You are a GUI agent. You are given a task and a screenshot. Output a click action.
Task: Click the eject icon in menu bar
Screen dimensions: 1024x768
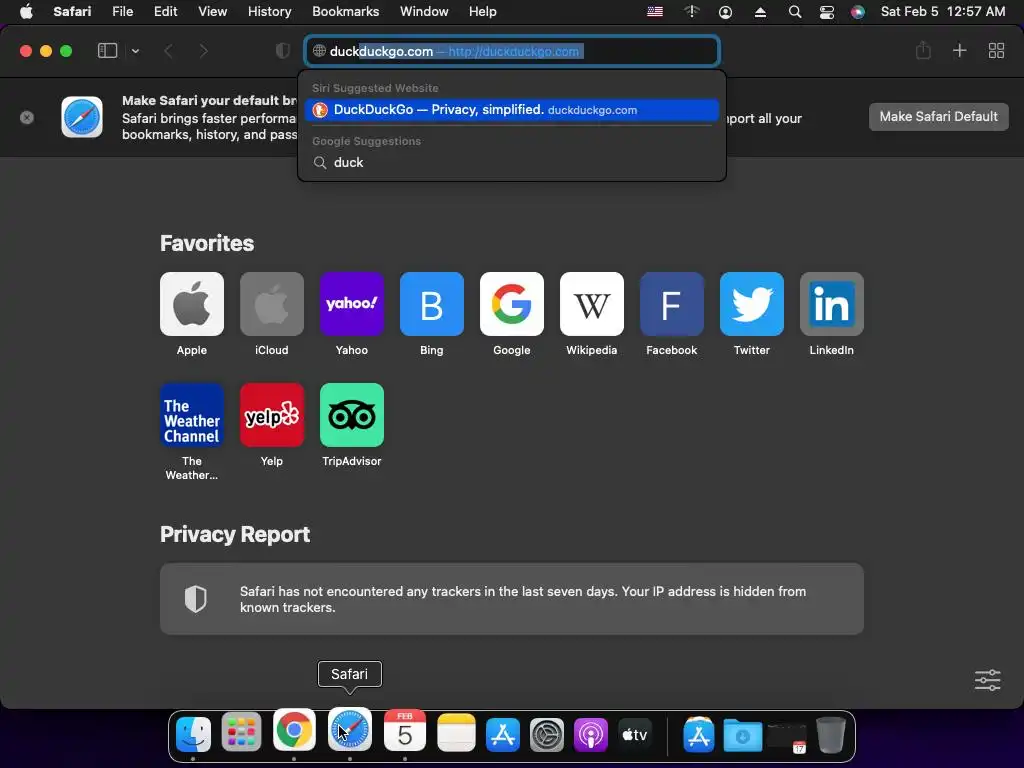pyautogui.click(x=760, y=12)
